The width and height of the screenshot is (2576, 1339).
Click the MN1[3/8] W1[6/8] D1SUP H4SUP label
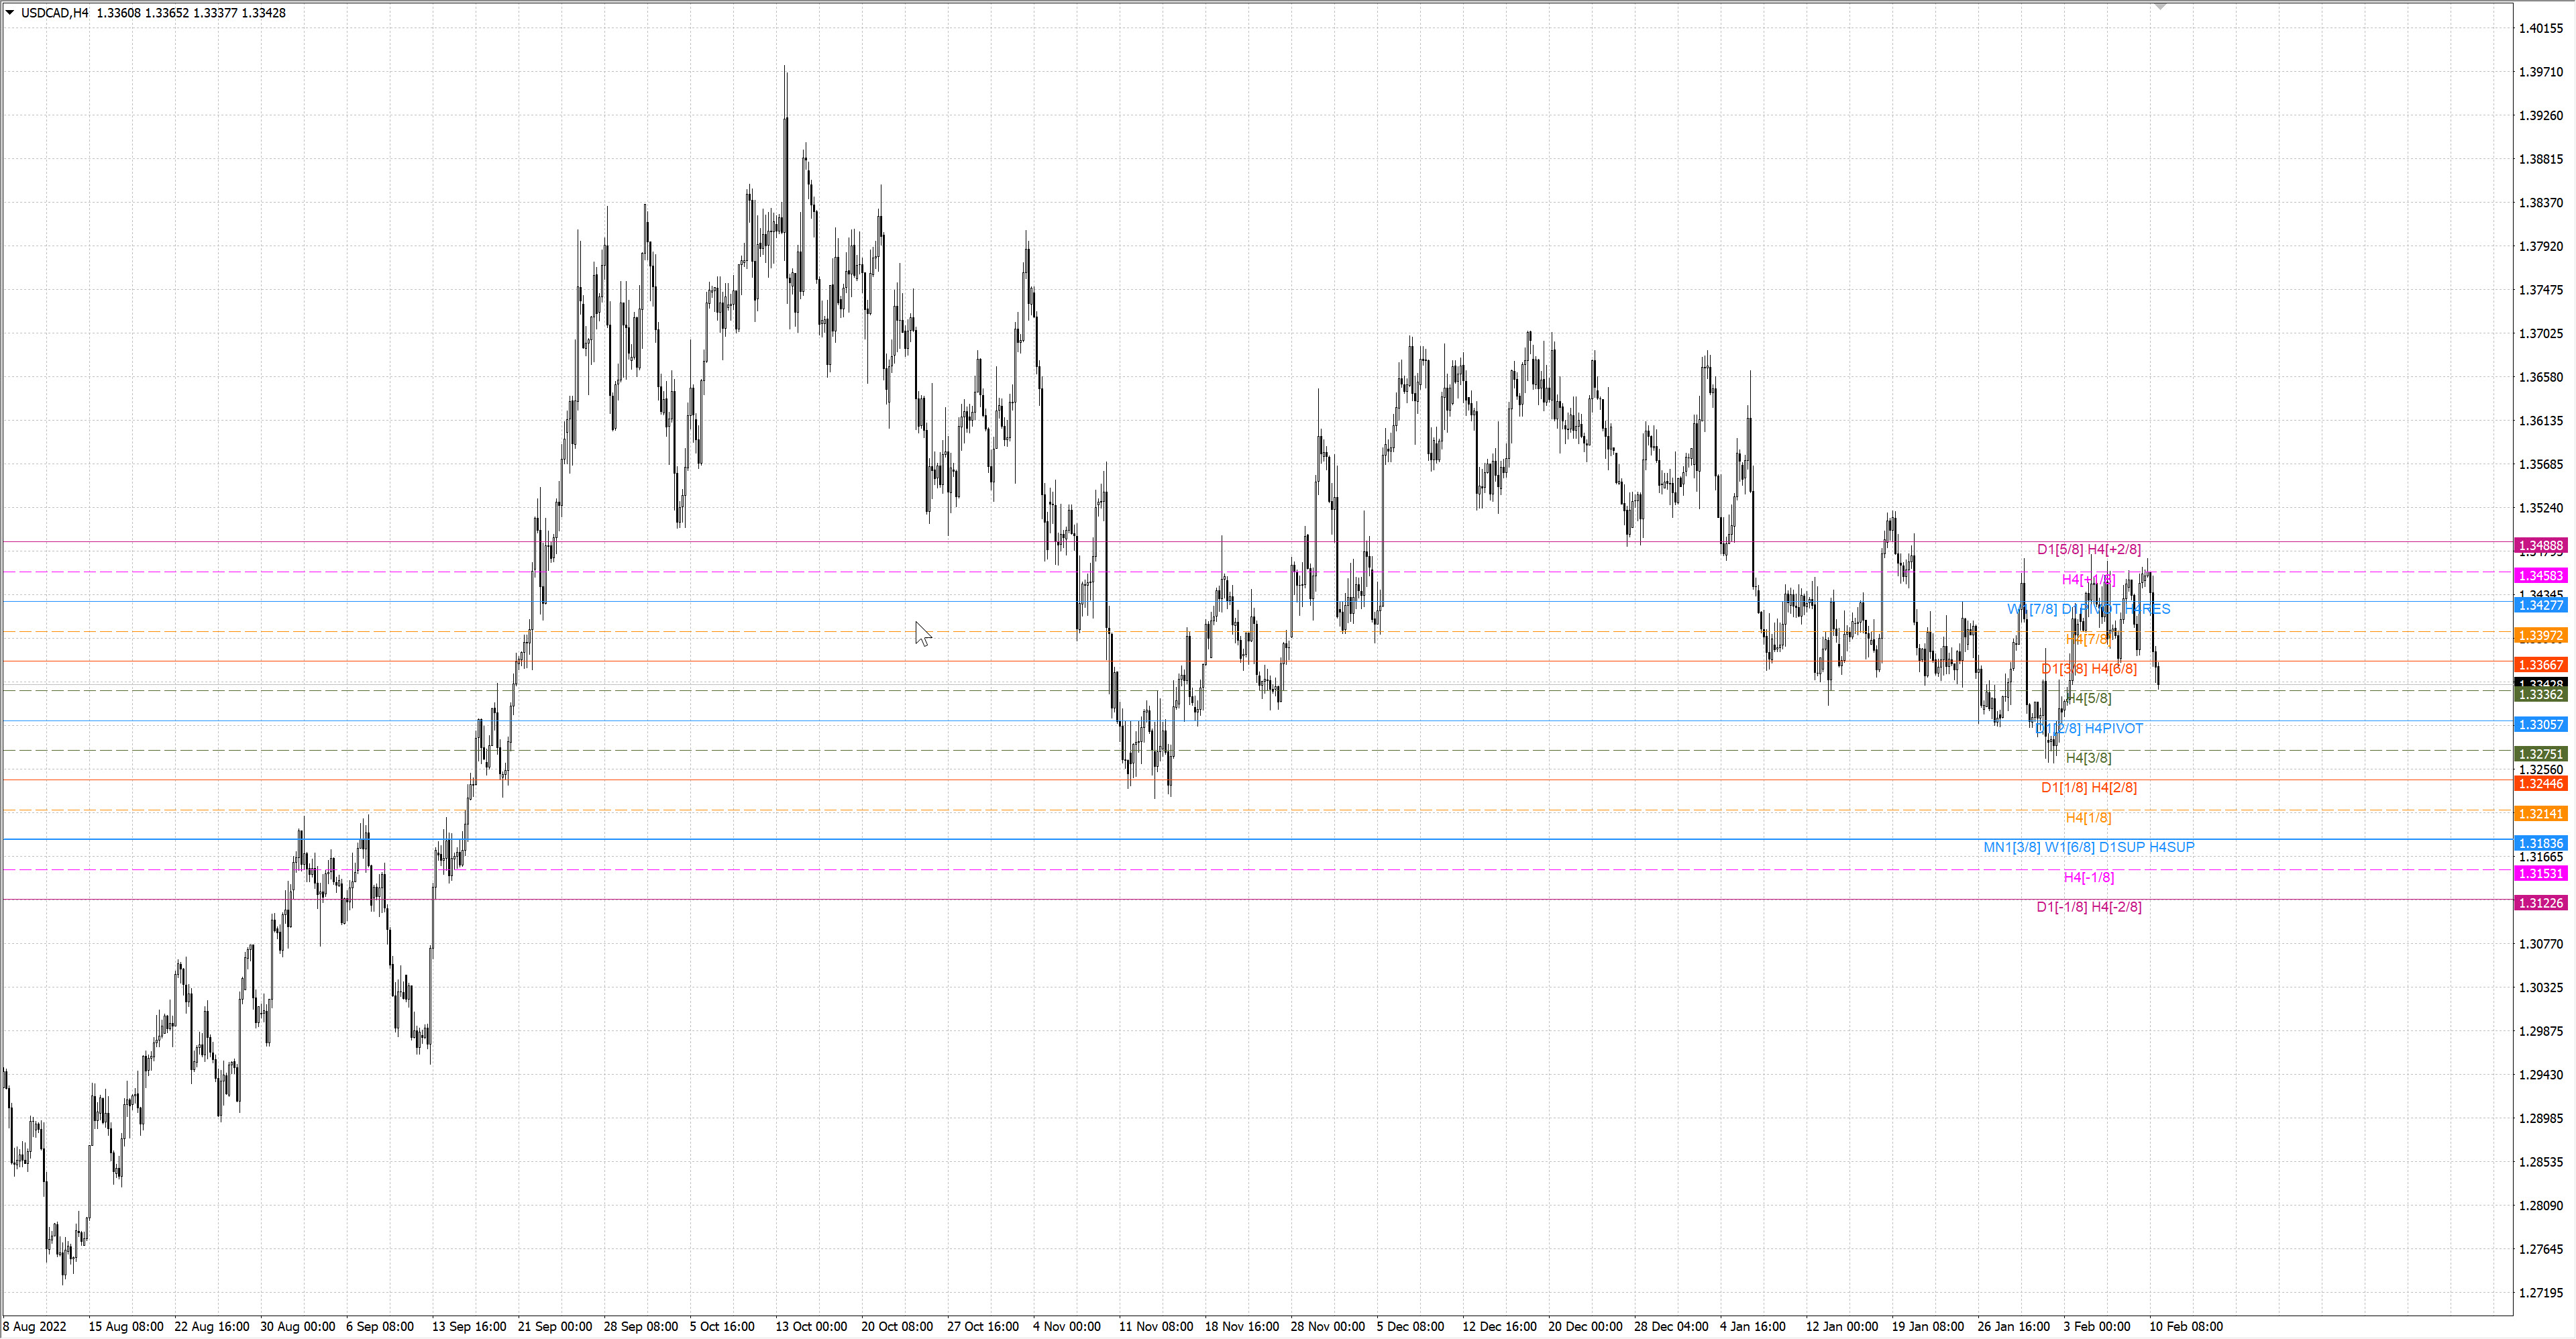pos(2088,847)
